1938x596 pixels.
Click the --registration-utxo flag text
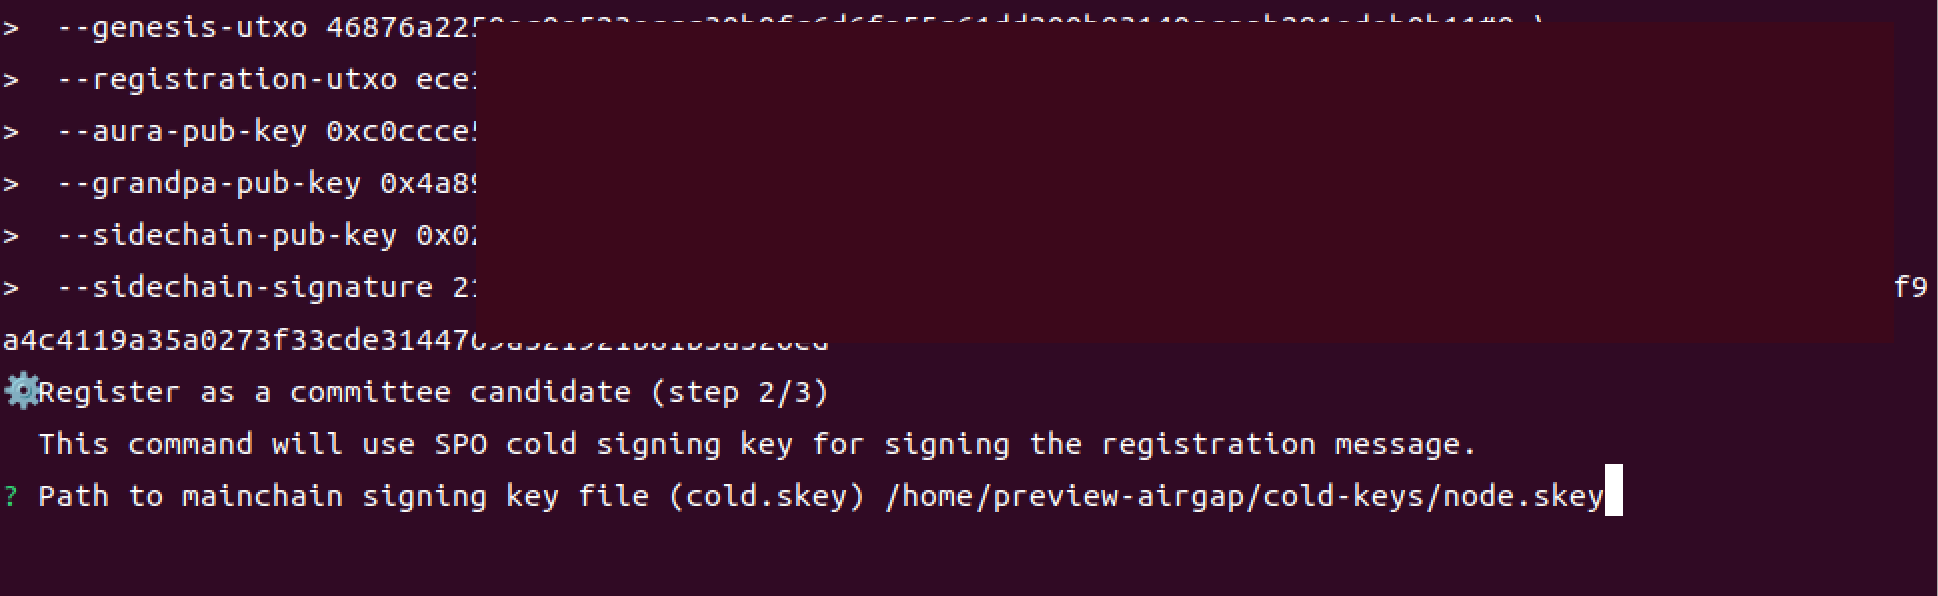pyautogui.click(x=227, y=79)
